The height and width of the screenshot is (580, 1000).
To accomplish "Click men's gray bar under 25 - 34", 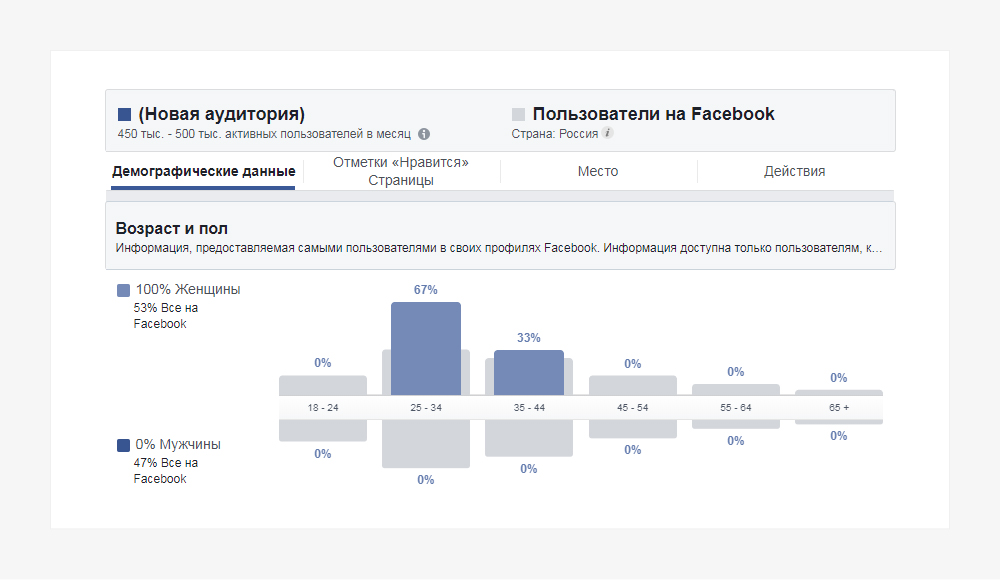I will pyautogui.click(x=425, y=444).
